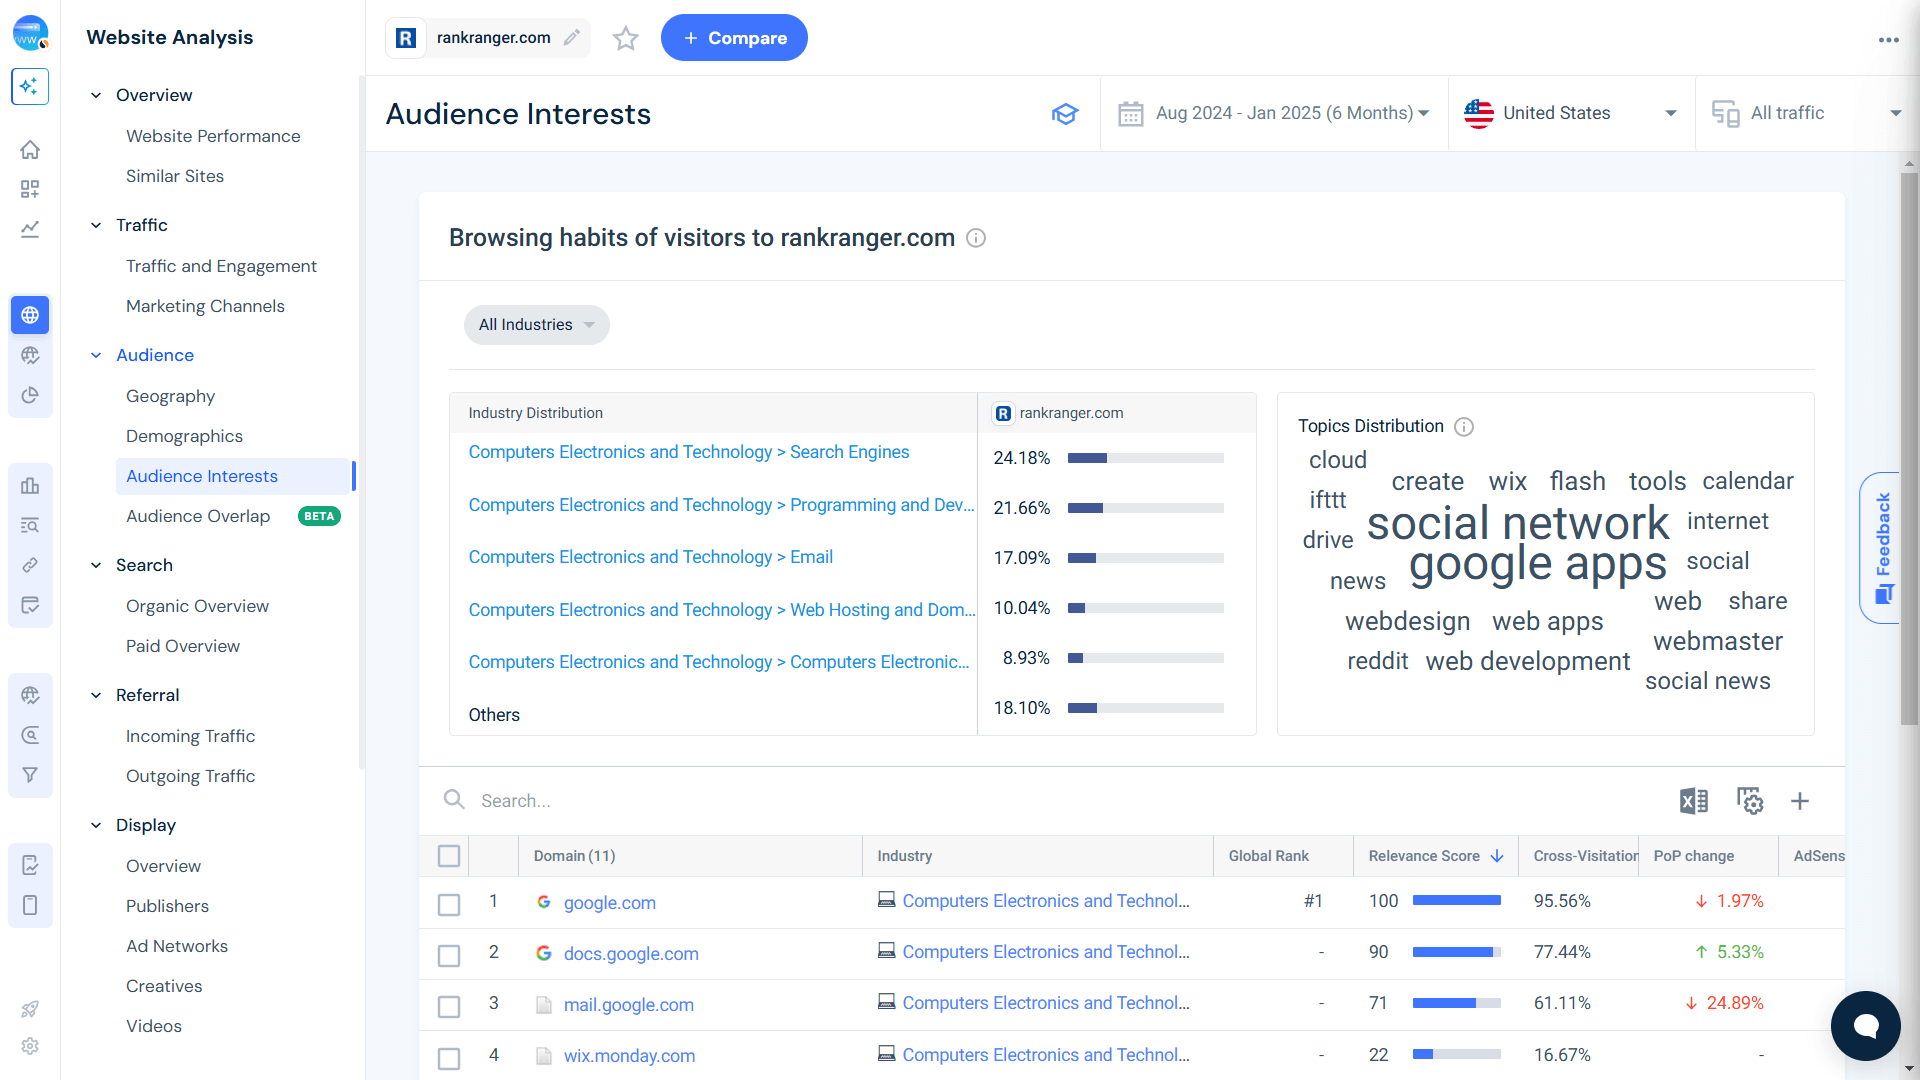Click 'google apps' in topics cloud

(1538, 565)
